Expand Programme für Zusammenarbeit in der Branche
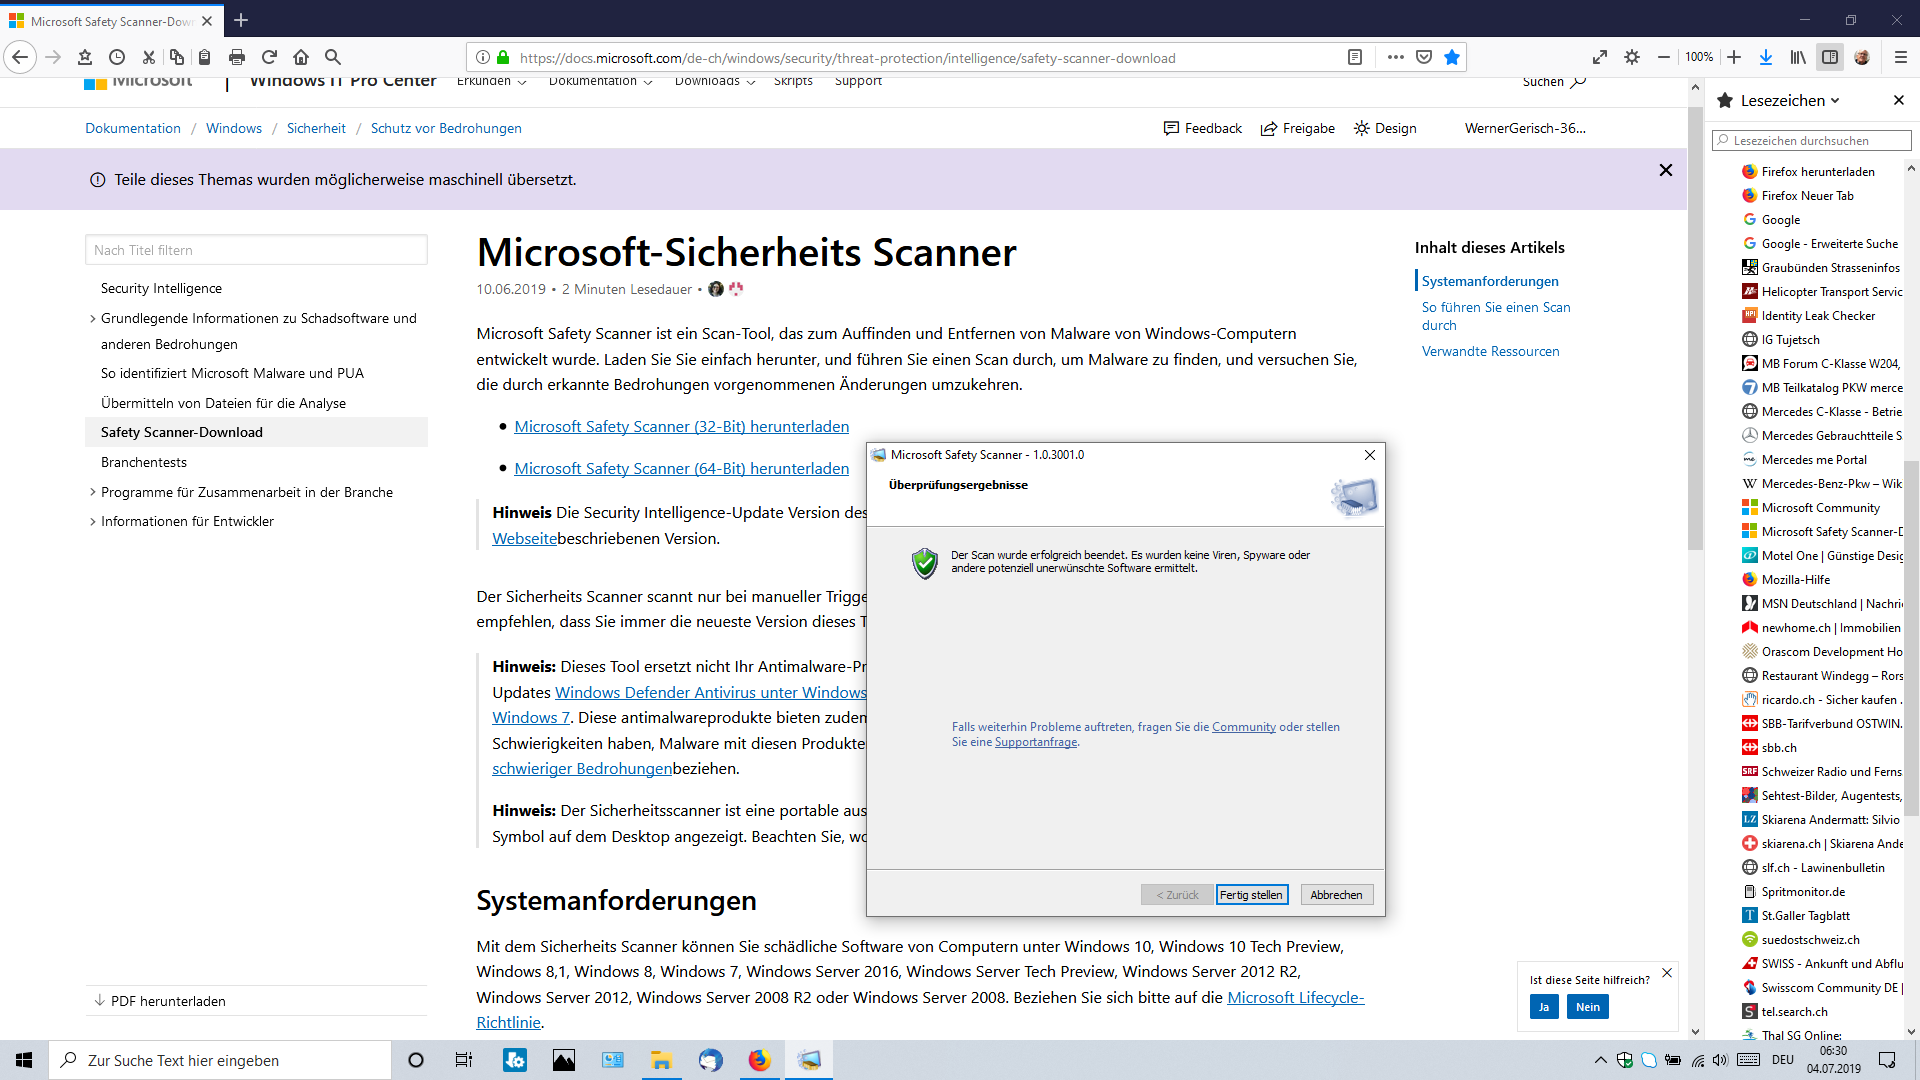The image size is (1920, 1080). coord(246,492)
